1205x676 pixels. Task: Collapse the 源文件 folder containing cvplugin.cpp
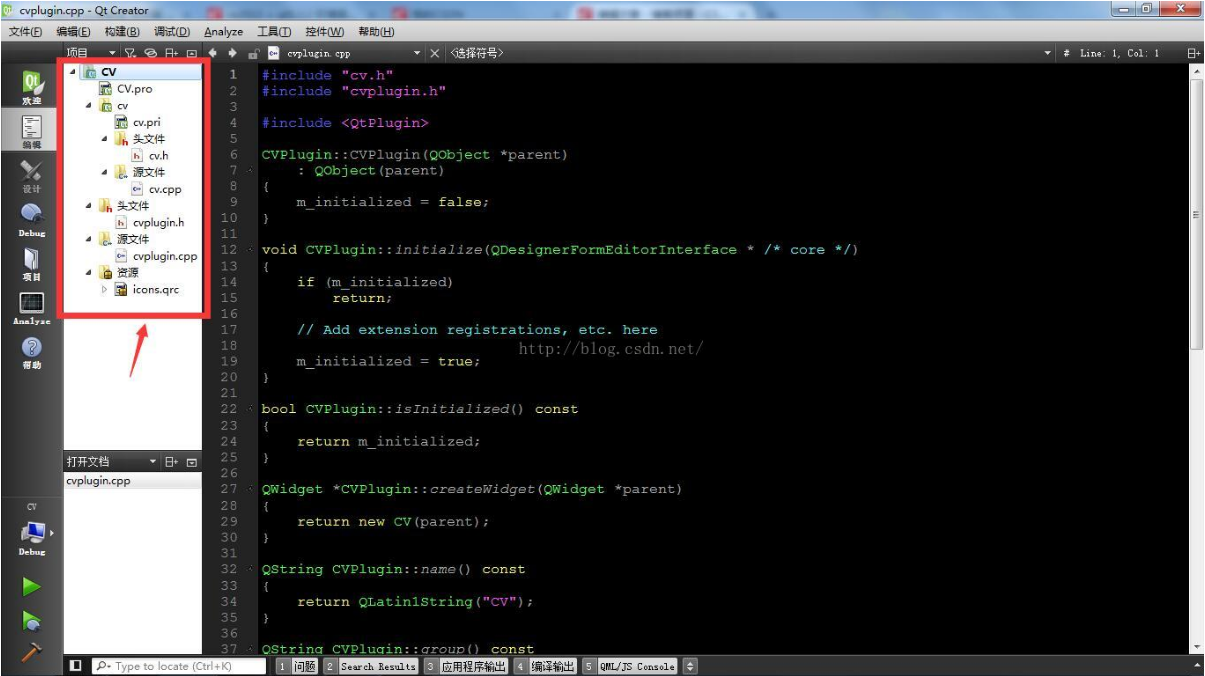click(89, 239)
